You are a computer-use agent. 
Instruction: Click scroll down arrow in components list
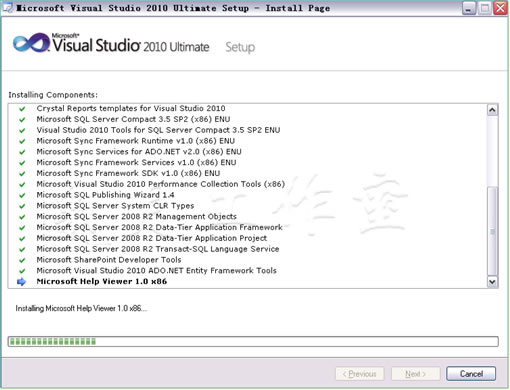492,282
